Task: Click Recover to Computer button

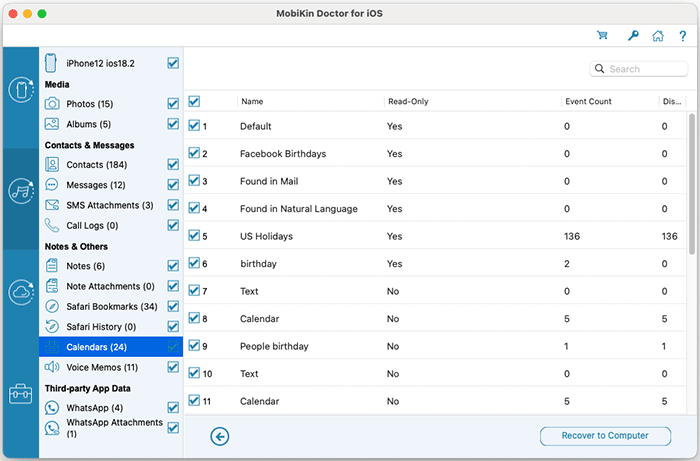Action: 605,436
